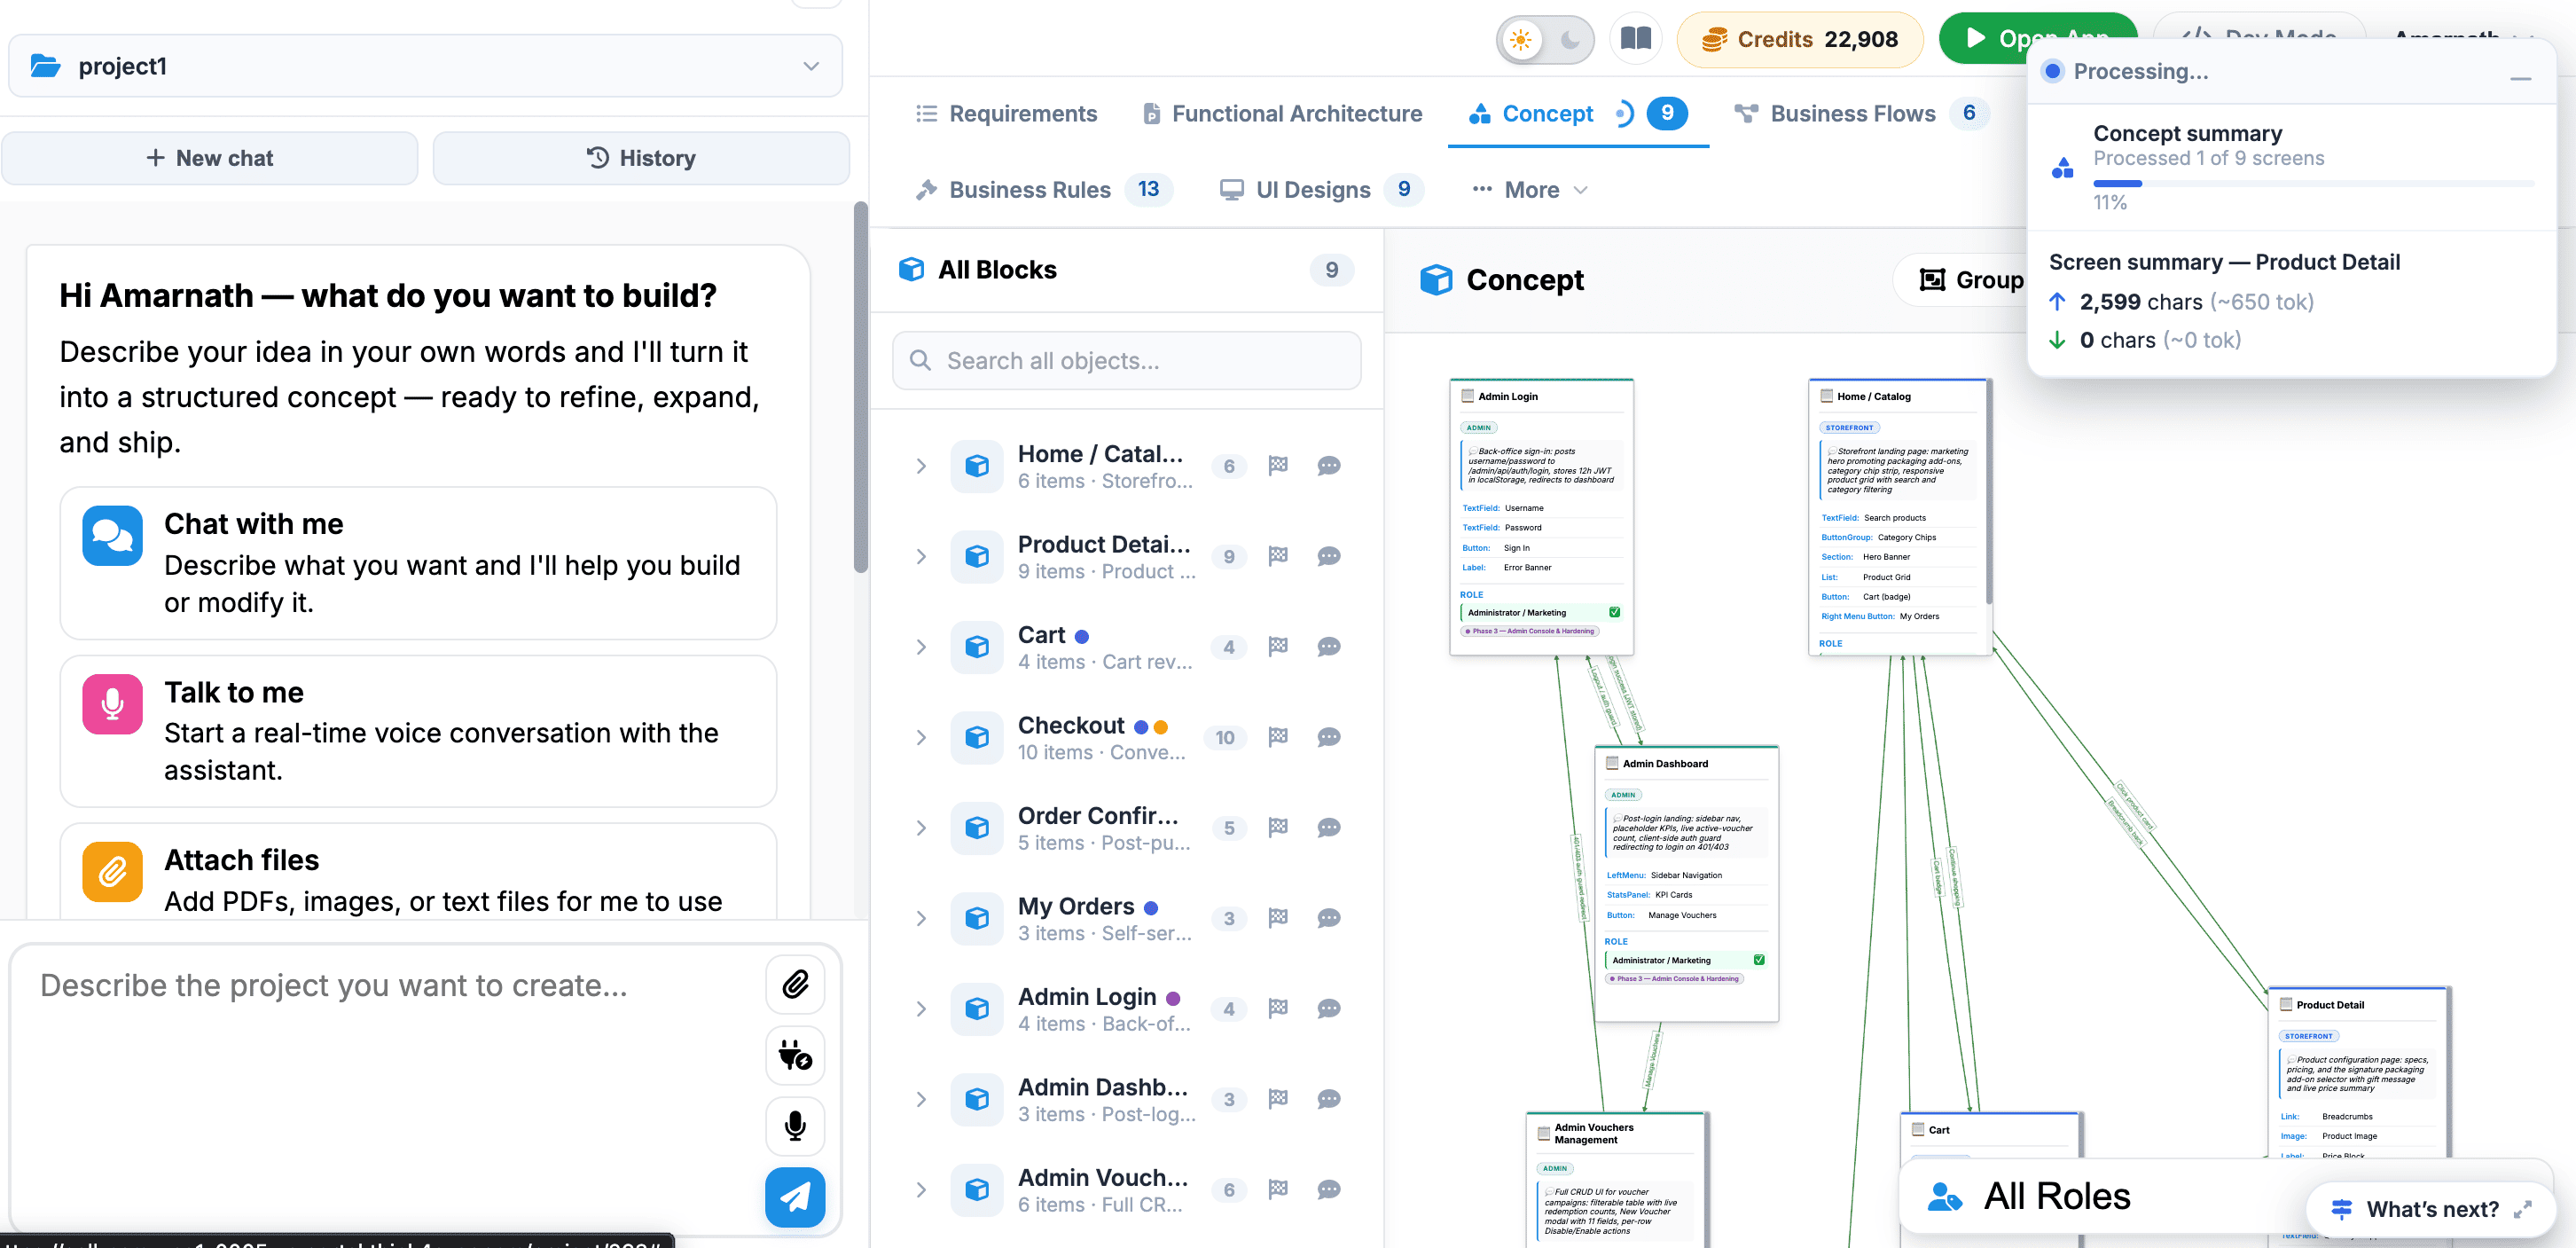Open comments for the Admin Login block
The height and width of the screenshot is (1248, 2576).
point(1329,1009)
